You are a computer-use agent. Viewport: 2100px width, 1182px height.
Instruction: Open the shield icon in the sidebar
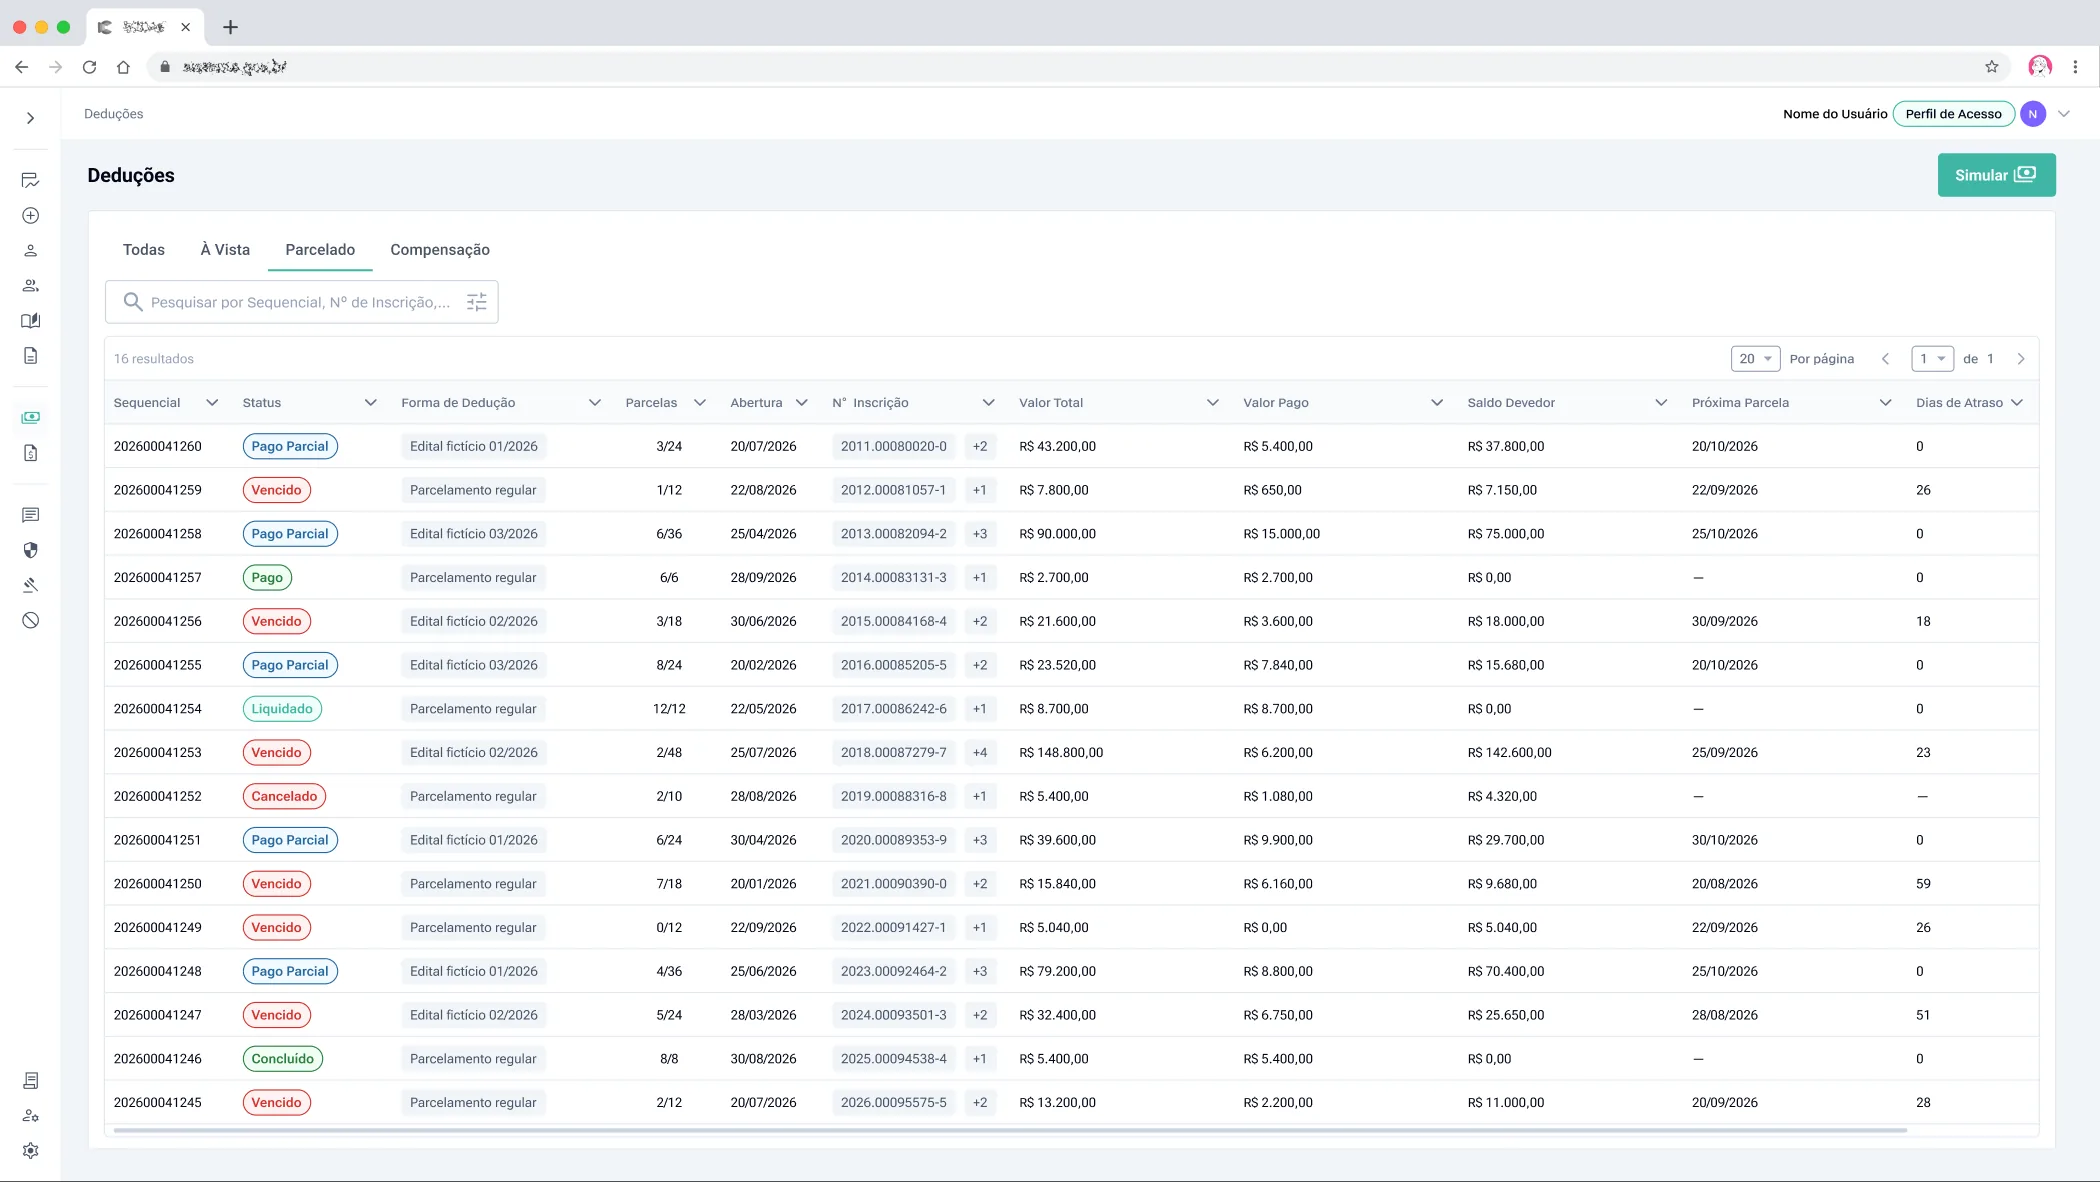(31, 550)
